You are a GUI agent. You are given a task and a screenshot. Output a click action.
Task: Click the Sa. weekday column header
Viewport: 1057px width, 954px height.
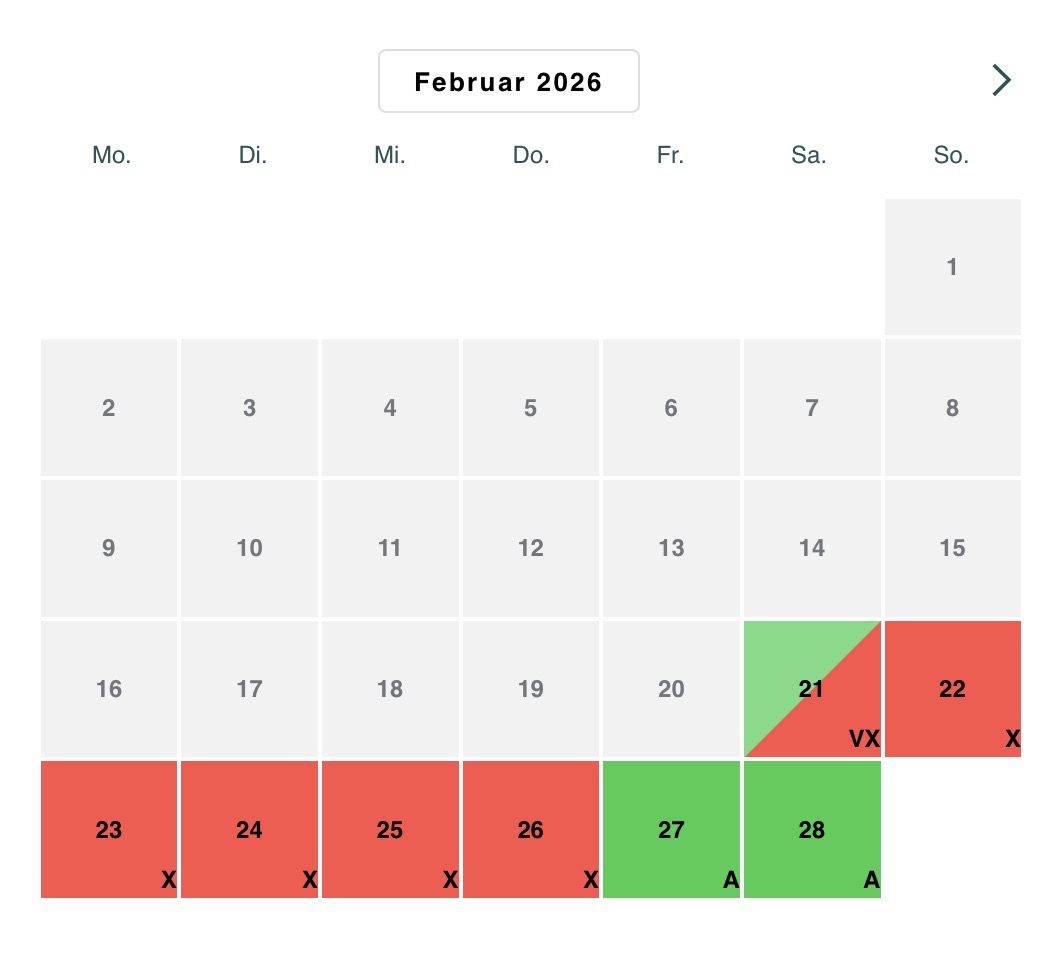click(x=809, y=155)
